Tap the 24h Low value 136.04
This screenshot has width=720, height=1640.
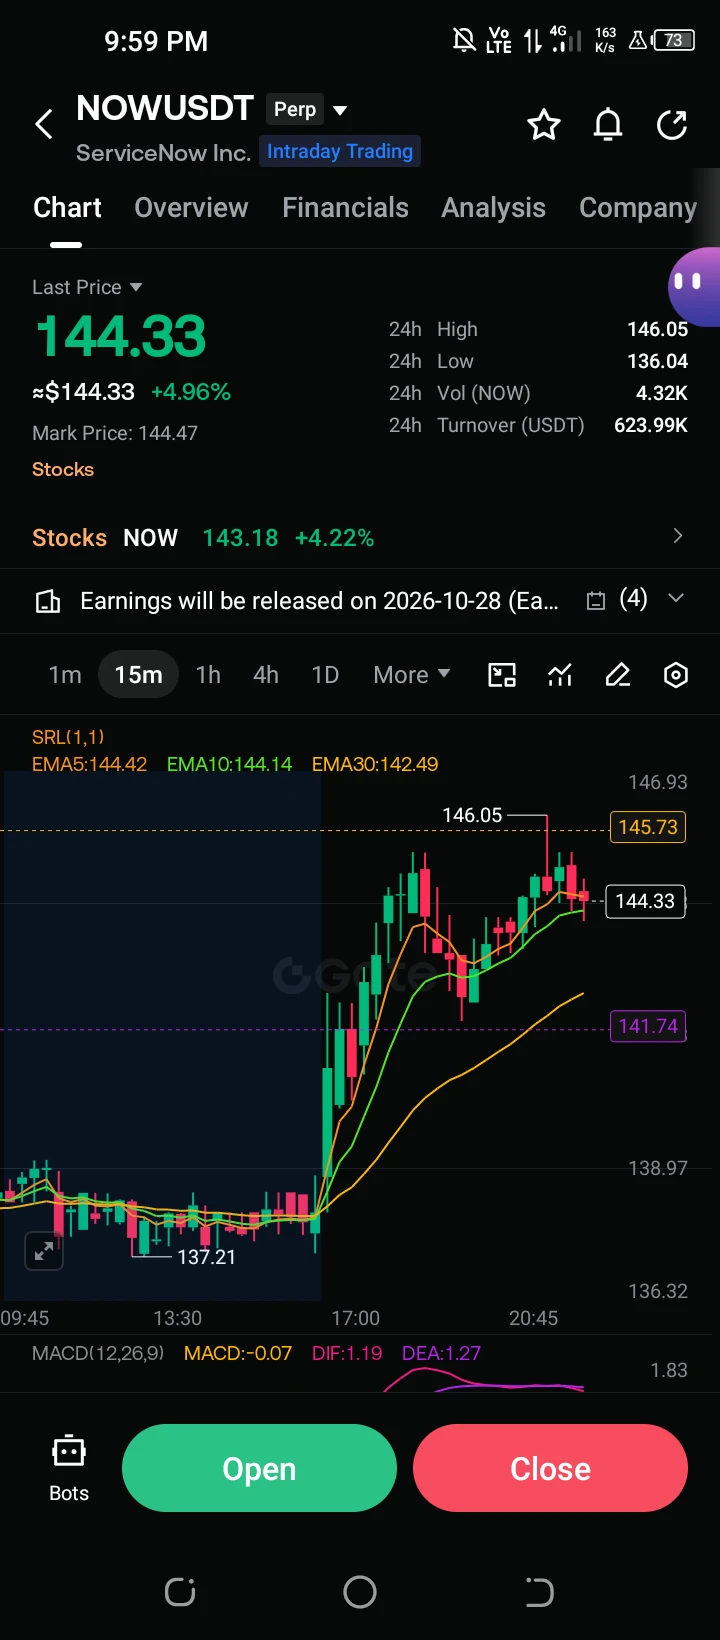(x=657, y=361)
